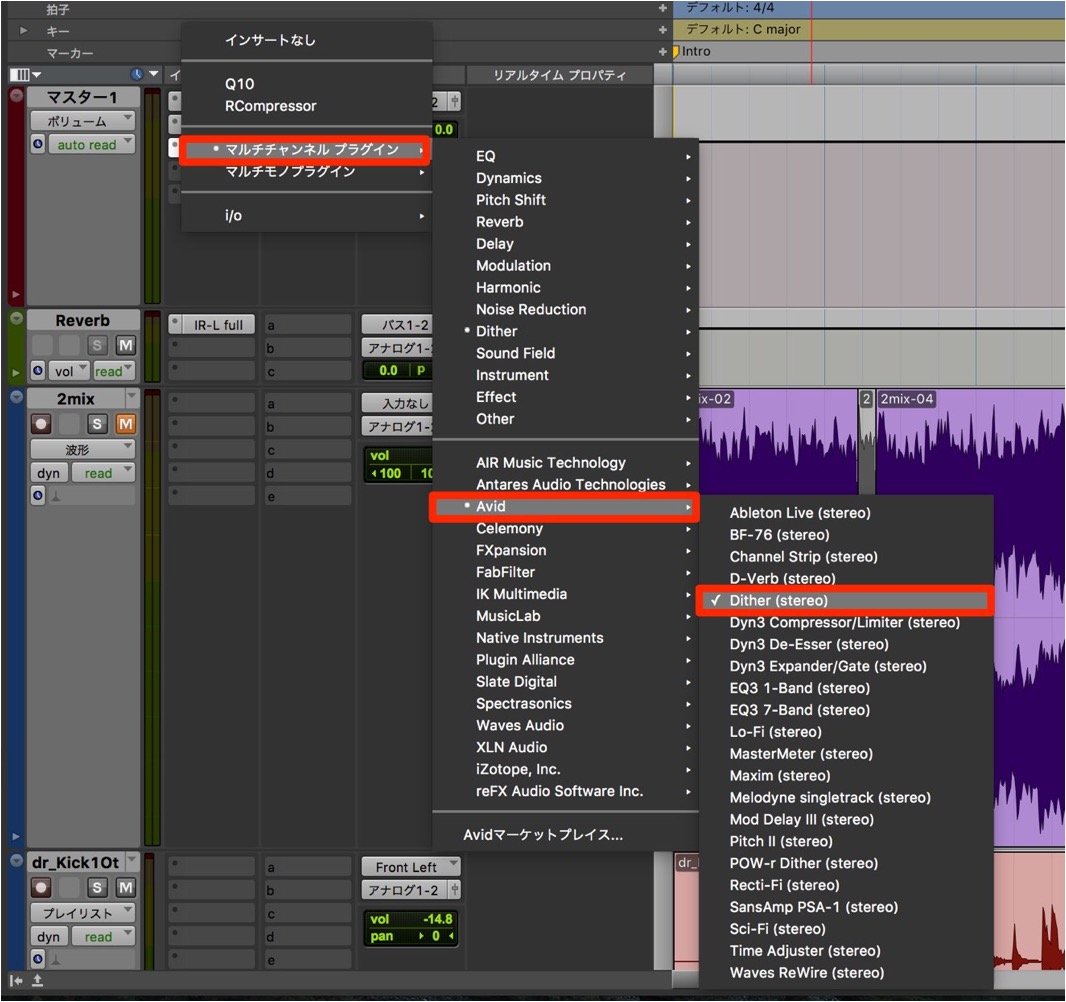This screenshot has height=1002, width=1066.
Task: Click the add marker plus icon
Action: point(662,52)
